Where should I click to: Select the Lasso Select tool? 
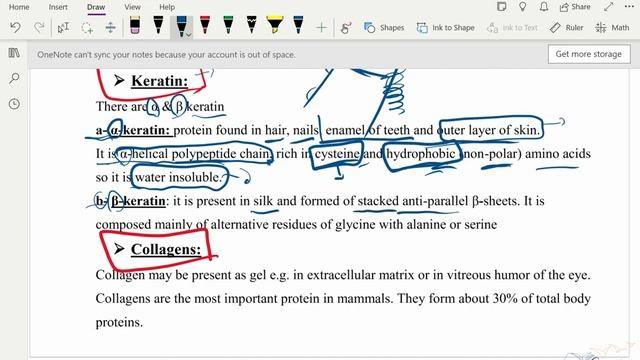(87, 28)
